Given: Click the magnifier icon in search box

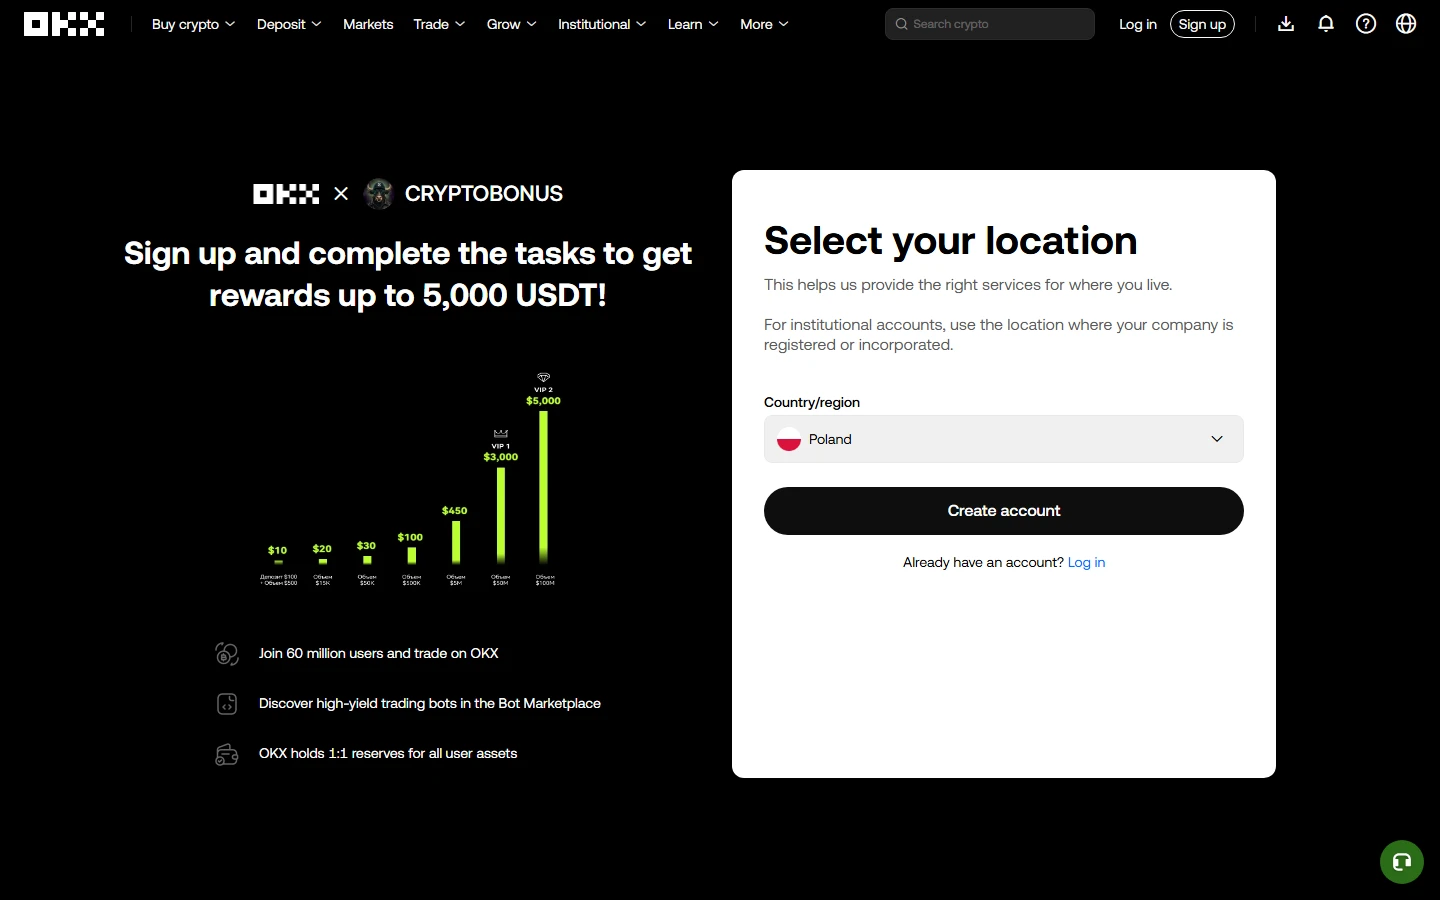Looking at the screenshot, I should (x=901, y=24).
